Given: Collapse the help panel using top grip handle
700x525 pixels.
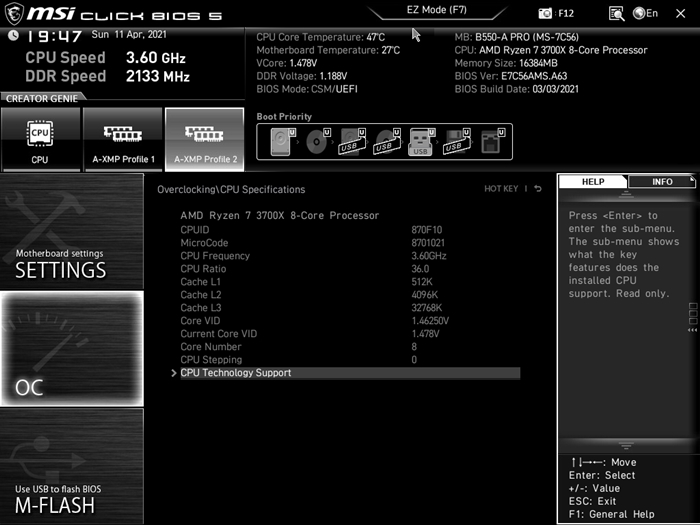Looking at the screenshot, I should (626, 195).
